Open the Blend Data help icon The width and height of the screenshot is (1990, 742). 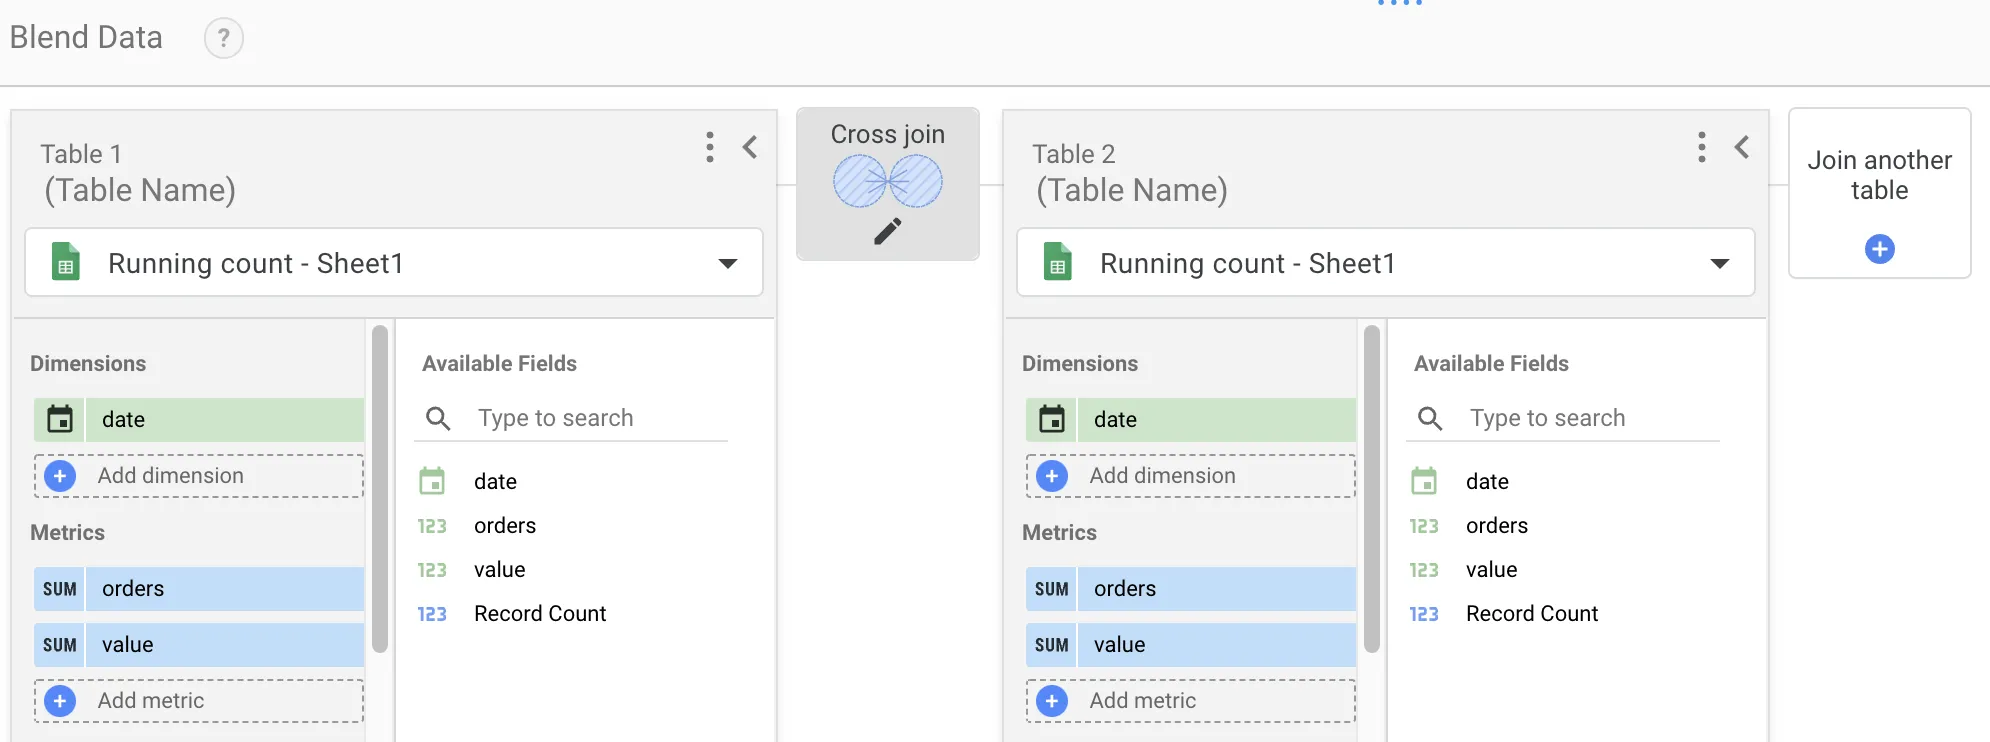(x=224, y=39)
